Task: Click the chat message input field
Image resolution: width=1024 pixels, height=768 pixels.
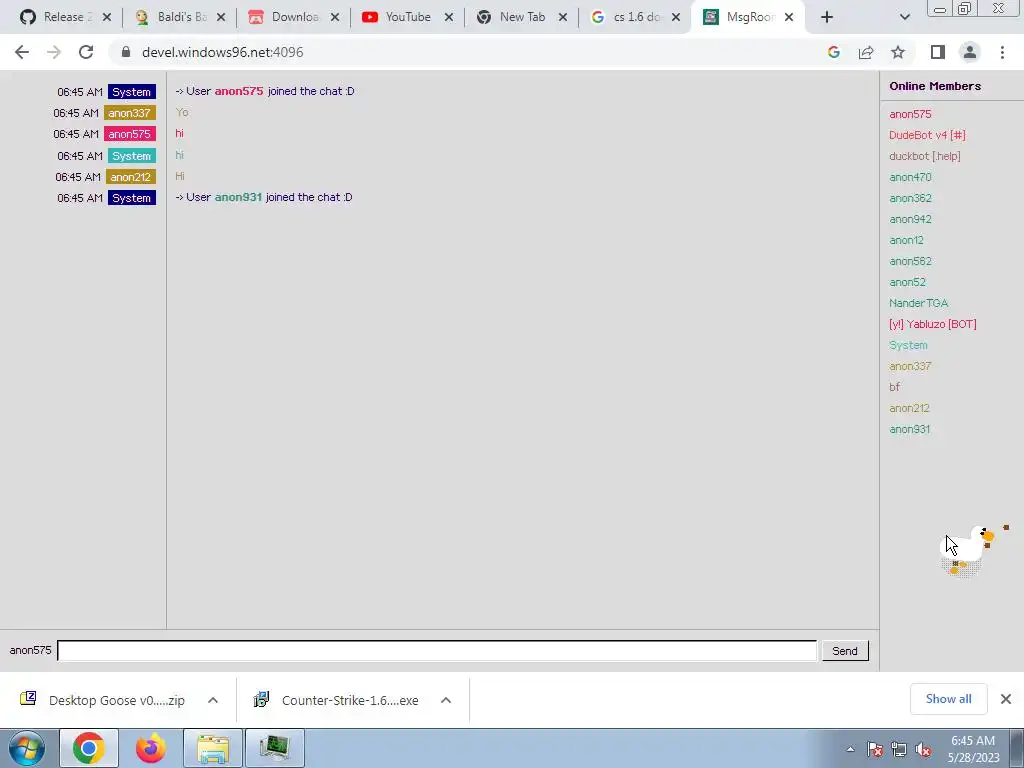Action: coord(437,650)
